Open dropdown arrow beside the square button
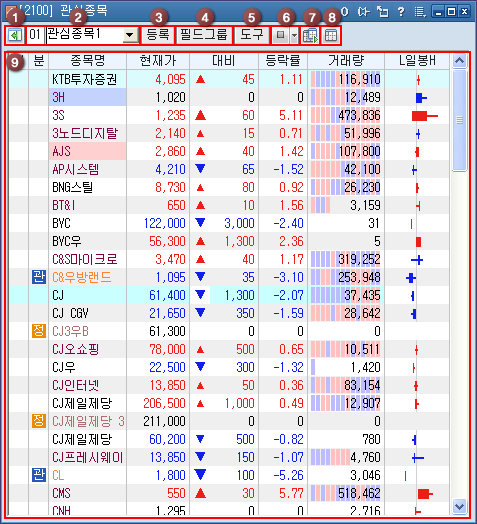477x524 pixels. click(293, 35)
